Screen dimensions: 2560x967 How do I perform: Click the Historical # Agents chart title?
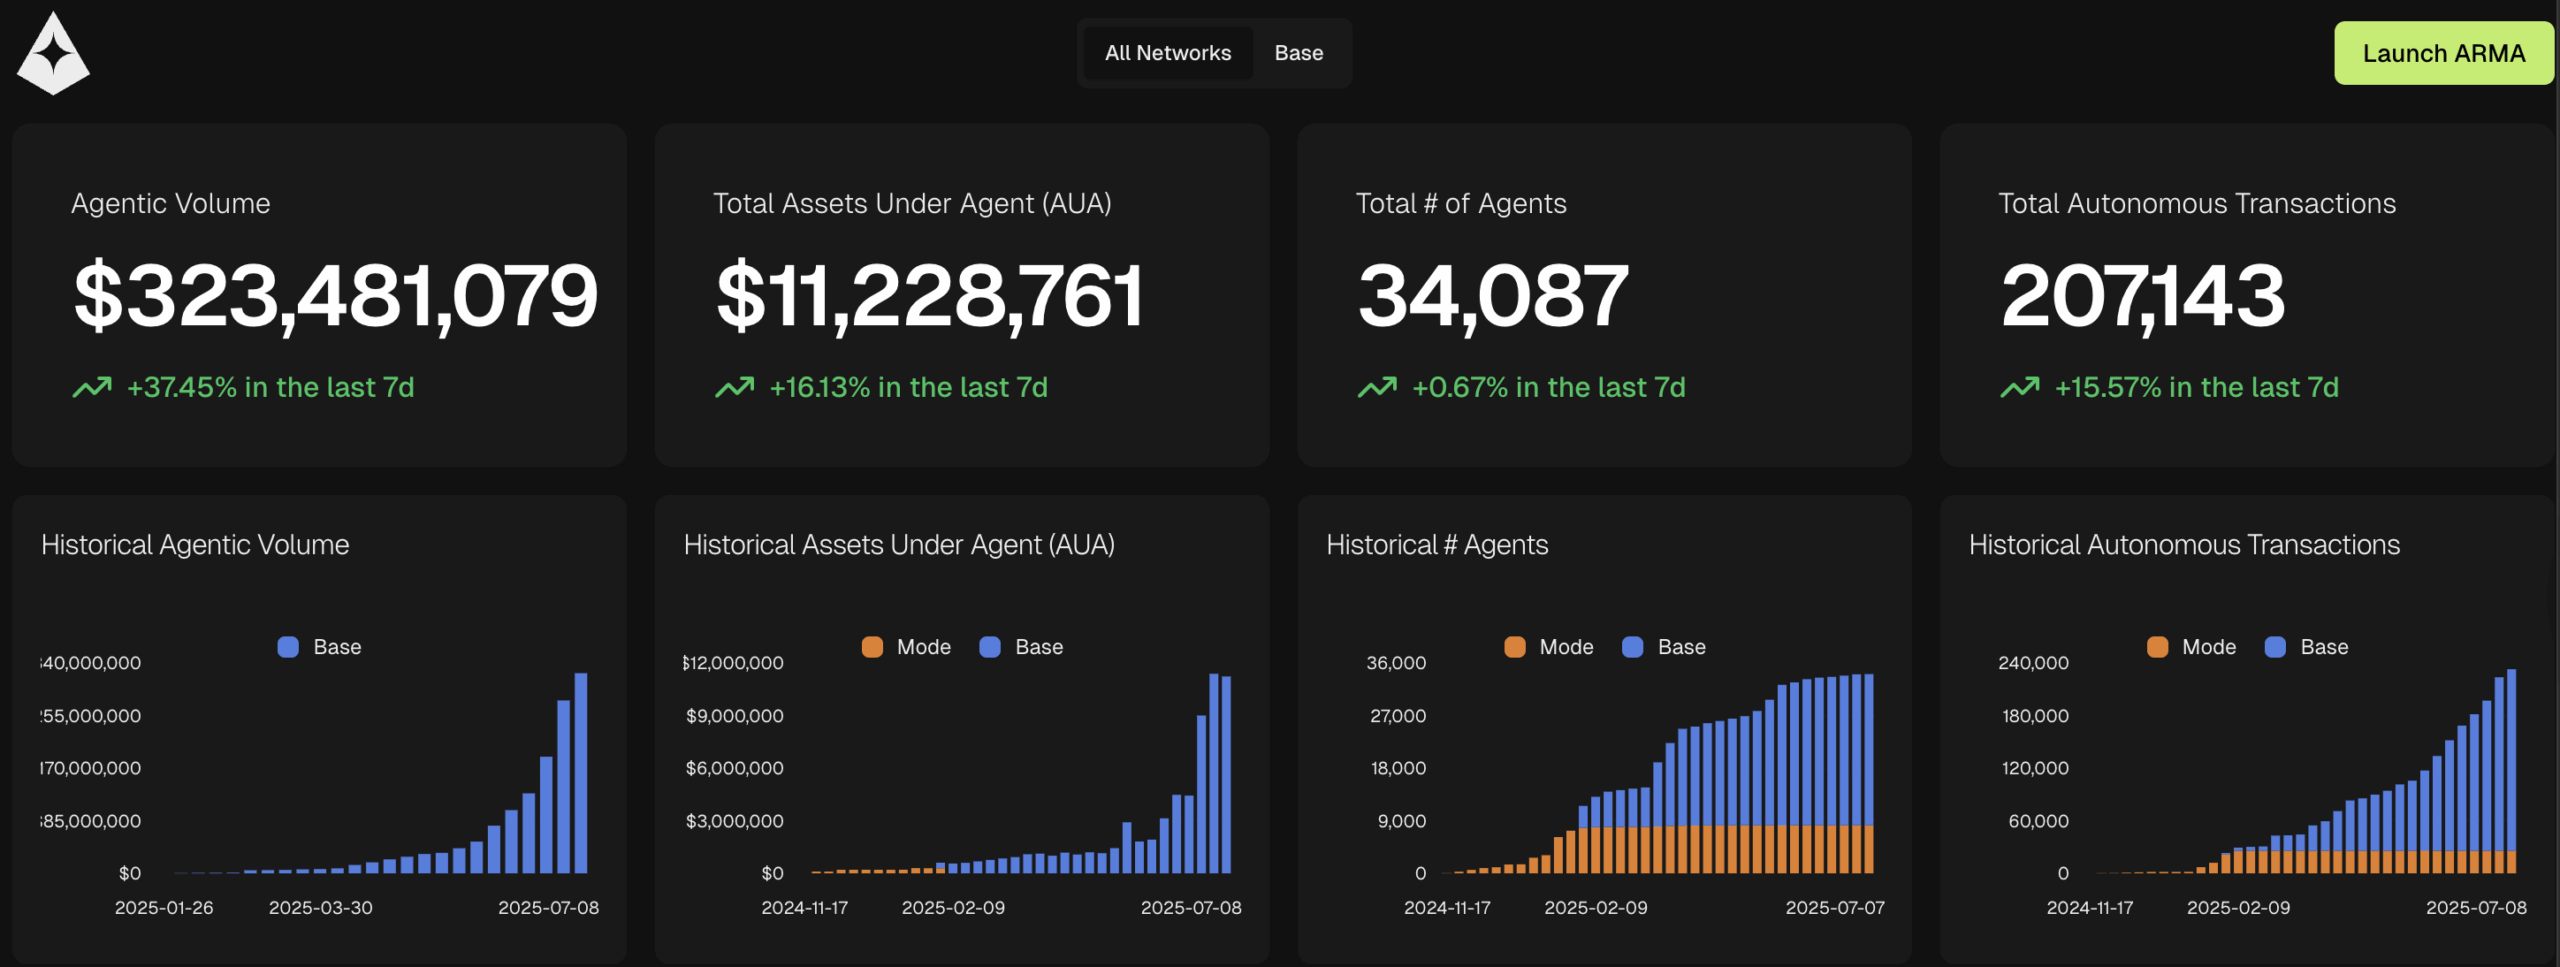(x=1437, y=545)
